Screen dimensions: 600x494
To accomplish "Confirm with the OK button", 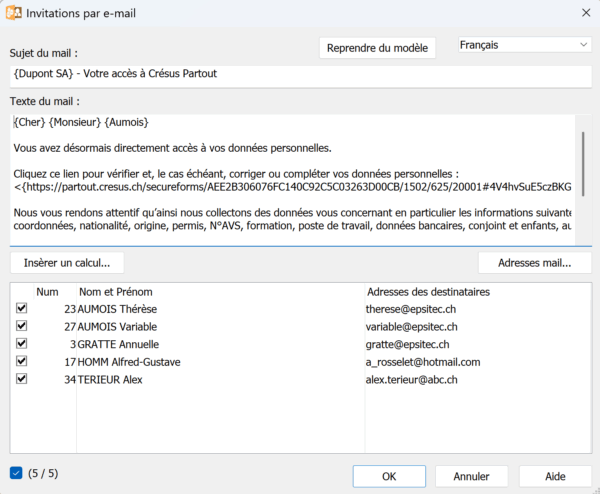I will (389, 476).
